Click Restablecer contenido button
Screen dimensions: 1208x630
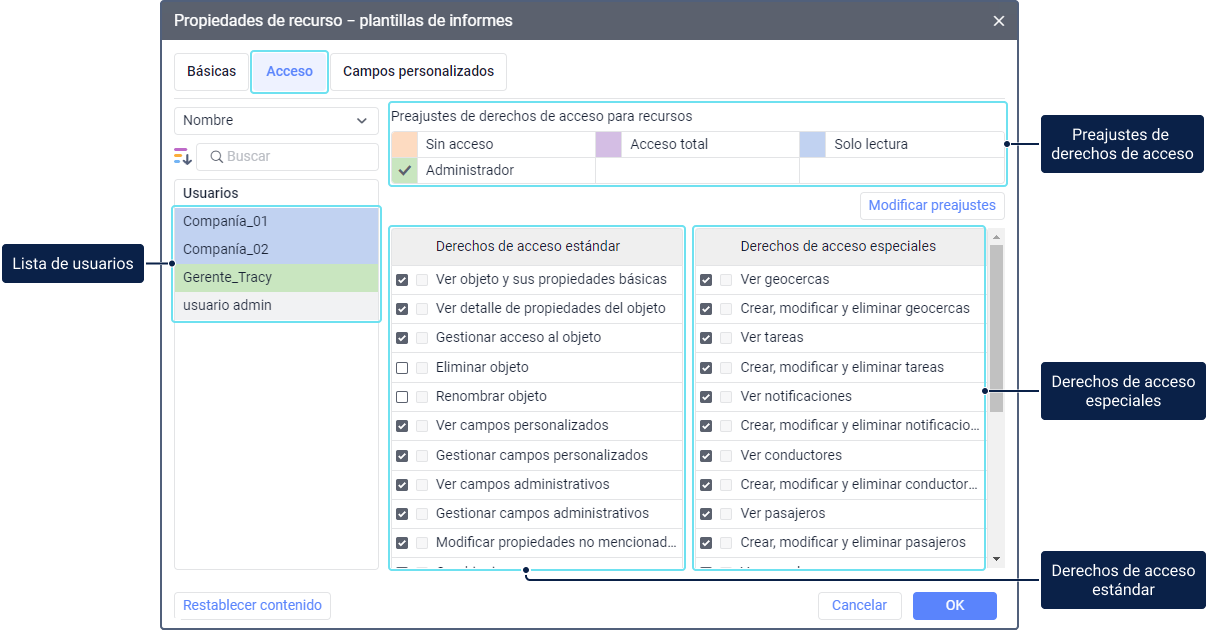click(x=252, y=605)
